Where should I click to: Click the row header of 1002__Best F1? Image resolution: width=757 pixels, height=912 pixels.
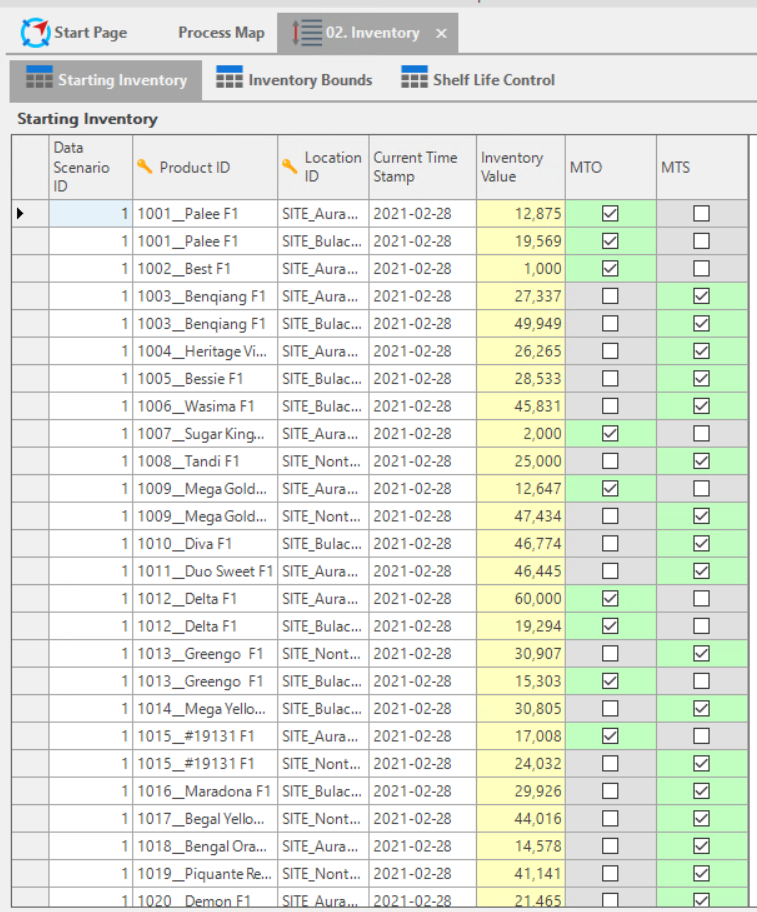point(30,269)
